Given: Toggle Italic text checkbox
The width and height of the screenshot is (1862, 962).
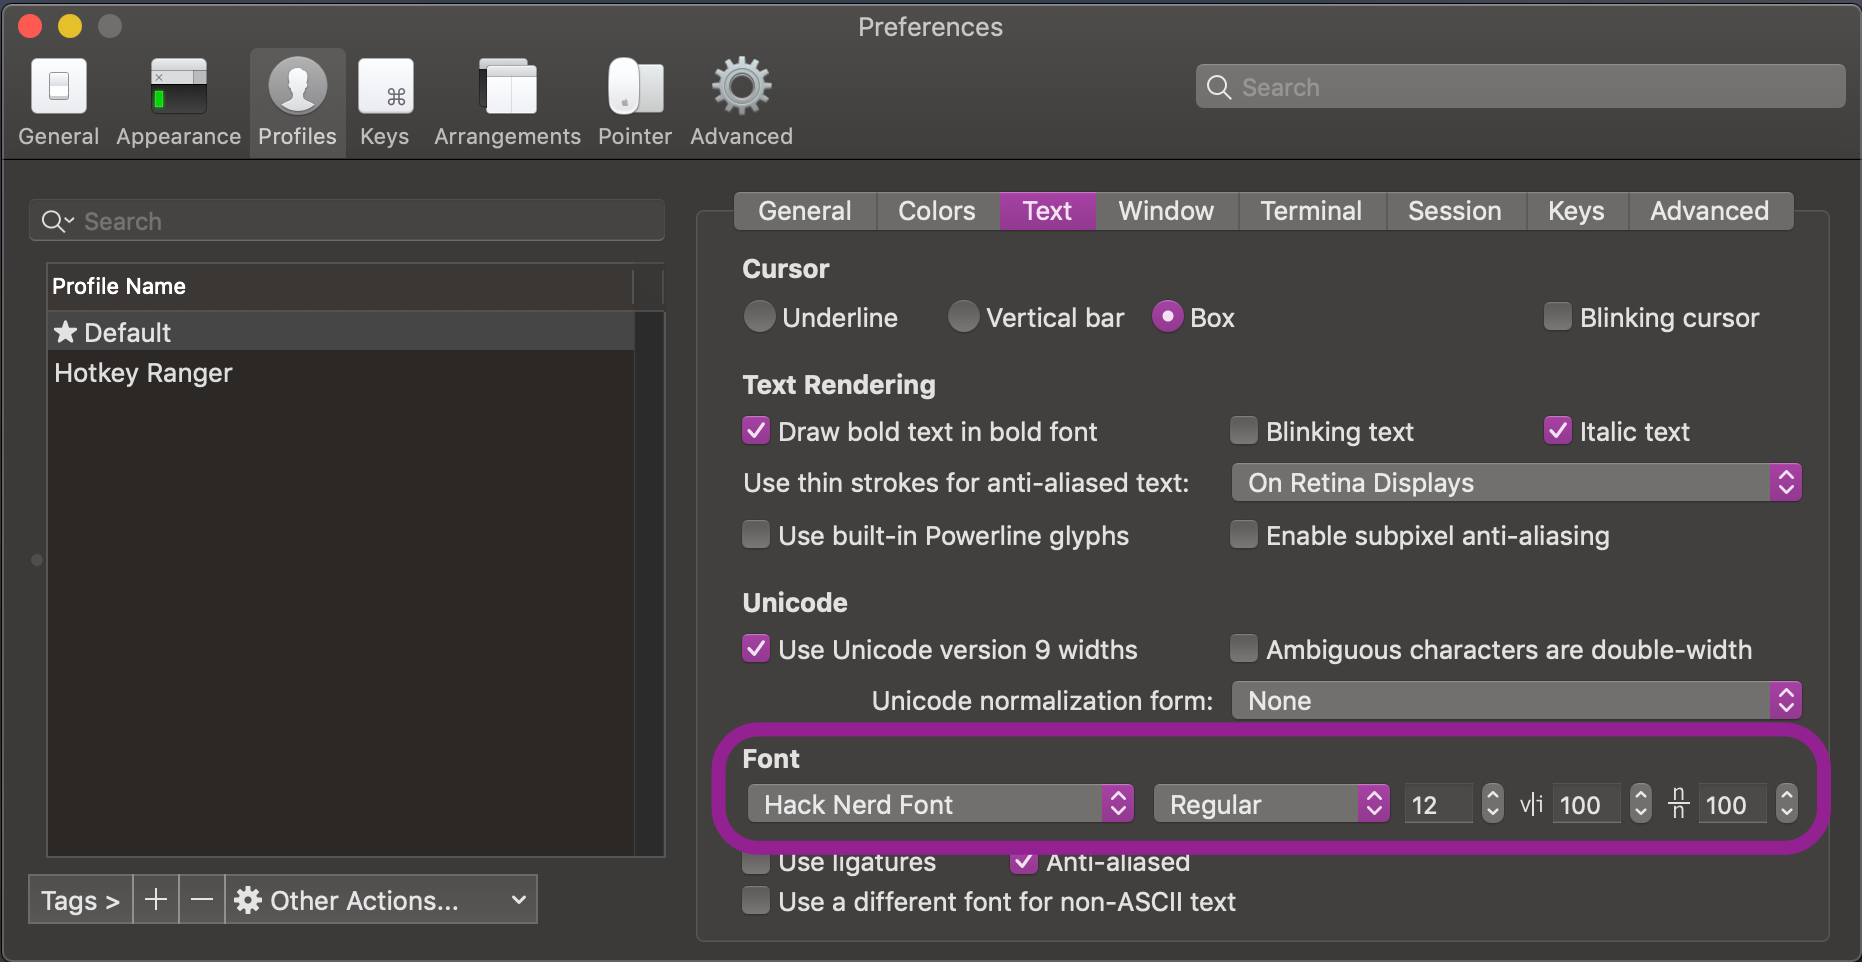Looking at the screenshot, I should tap(1557, 431).
